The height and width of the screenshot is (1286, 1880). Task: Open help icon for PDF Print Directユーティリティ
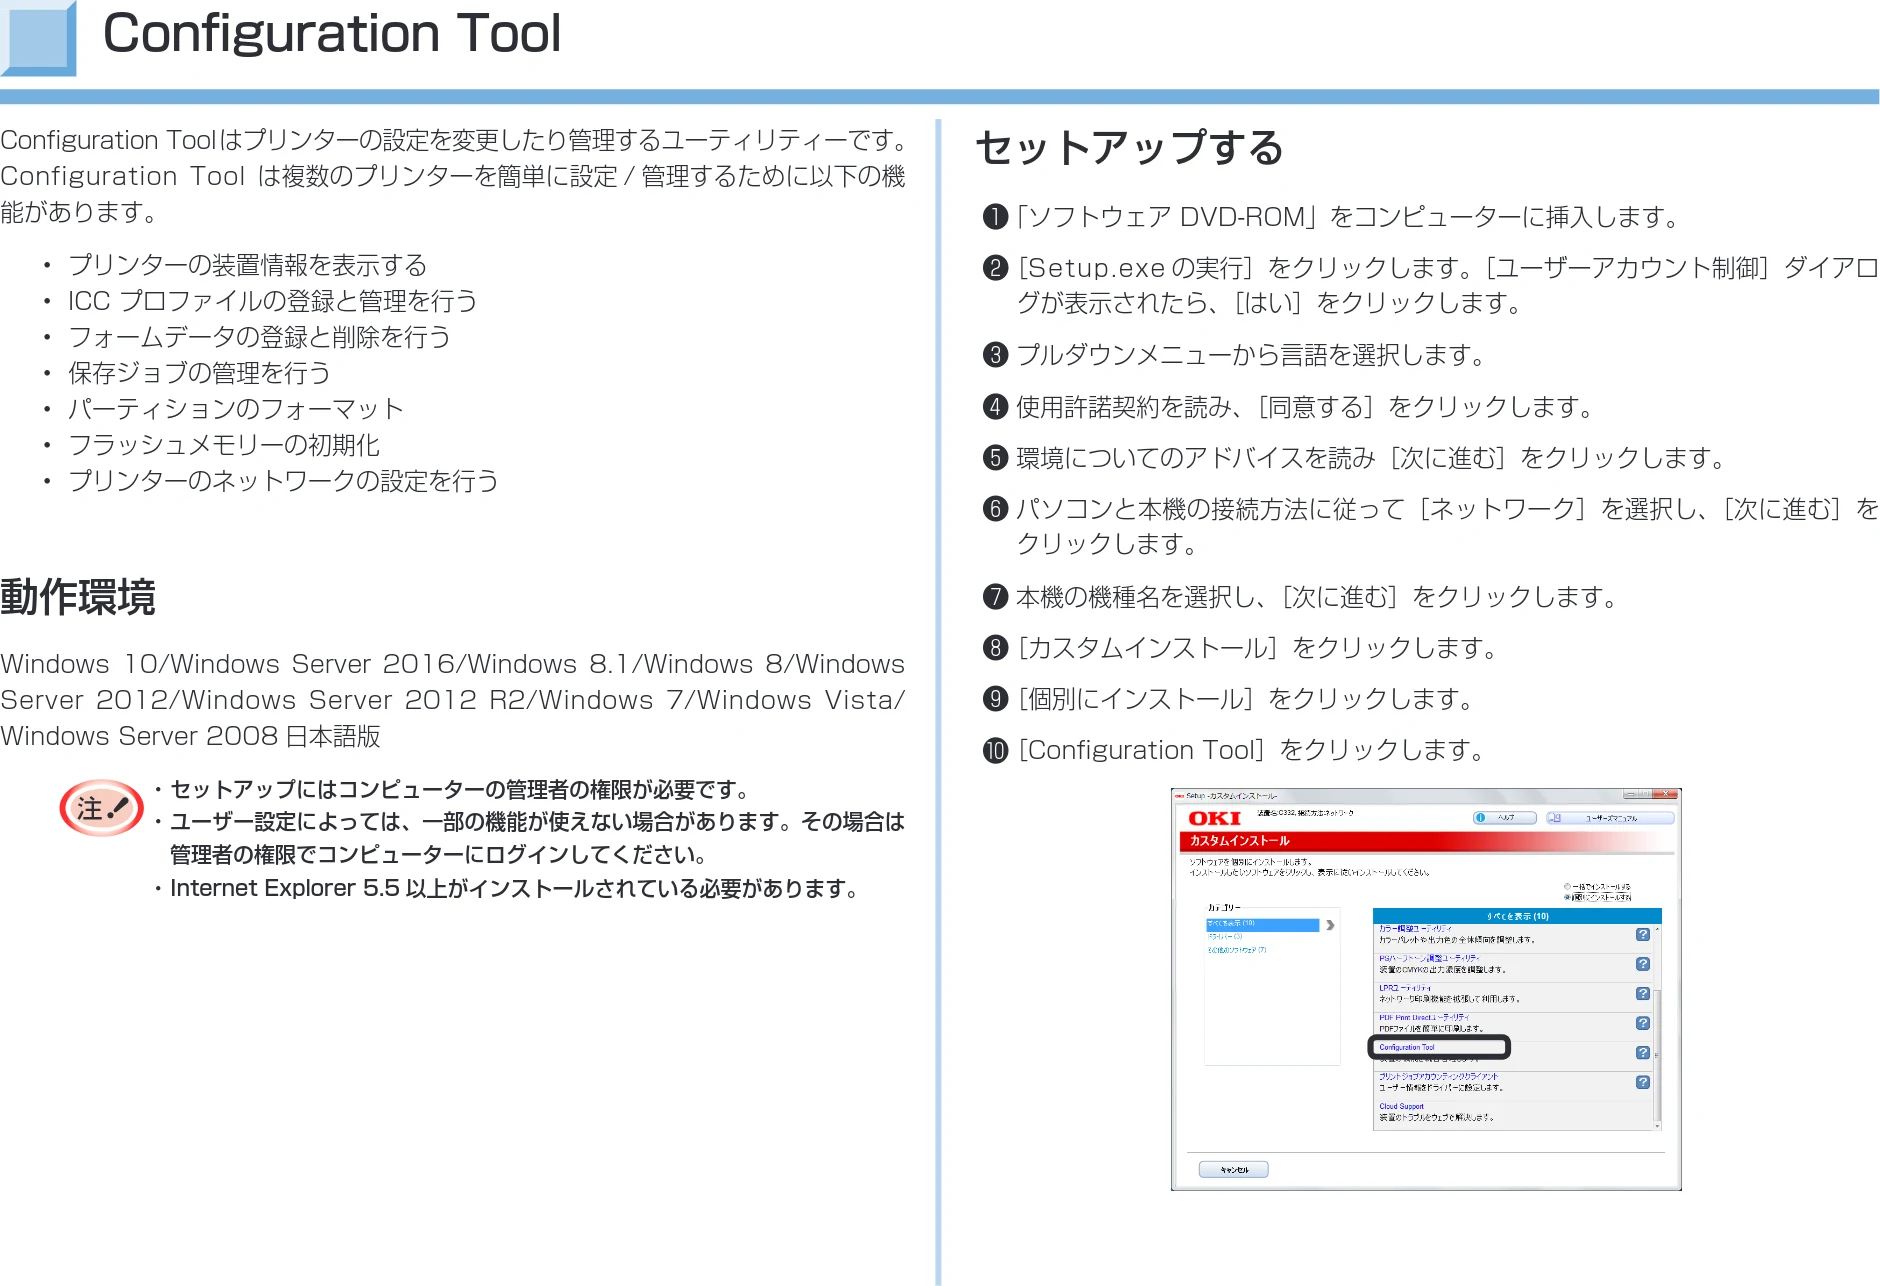coord(1643,1023)
